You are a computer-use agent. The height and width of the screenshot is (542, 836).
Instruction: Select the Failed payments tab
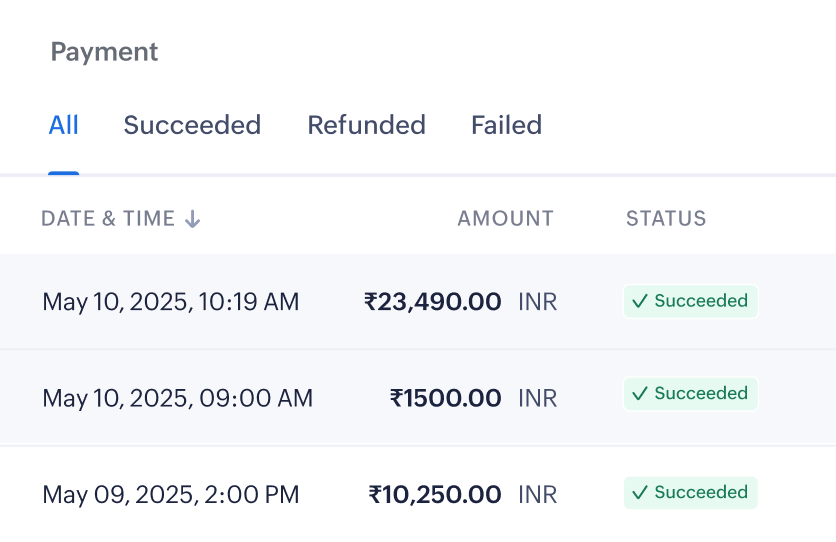[x=506, y=125]
